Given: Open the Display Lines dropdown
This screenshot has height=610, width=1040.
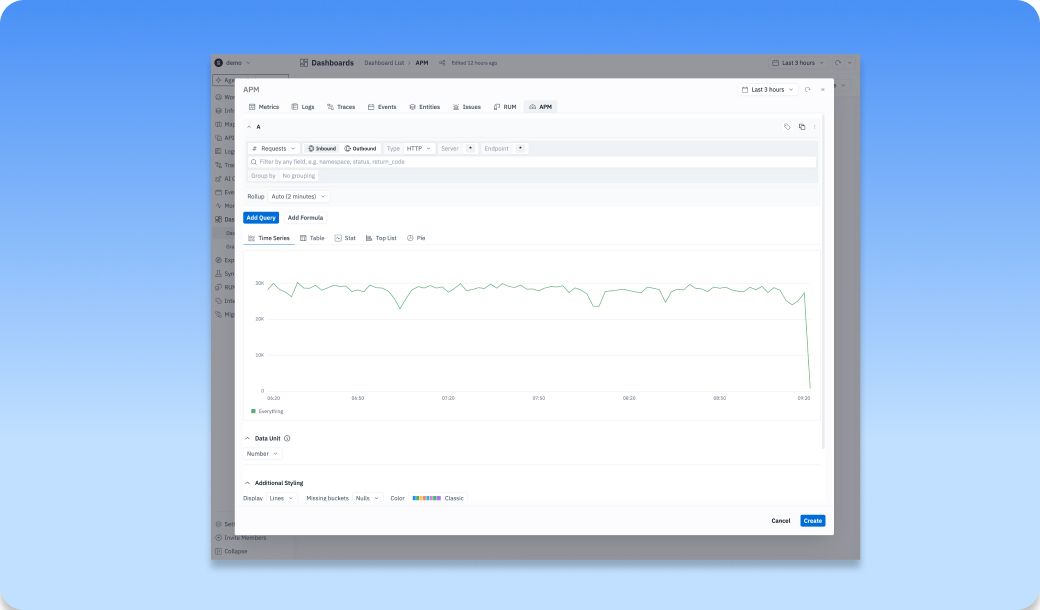Looking at the screenshot, I should (281, 498).
